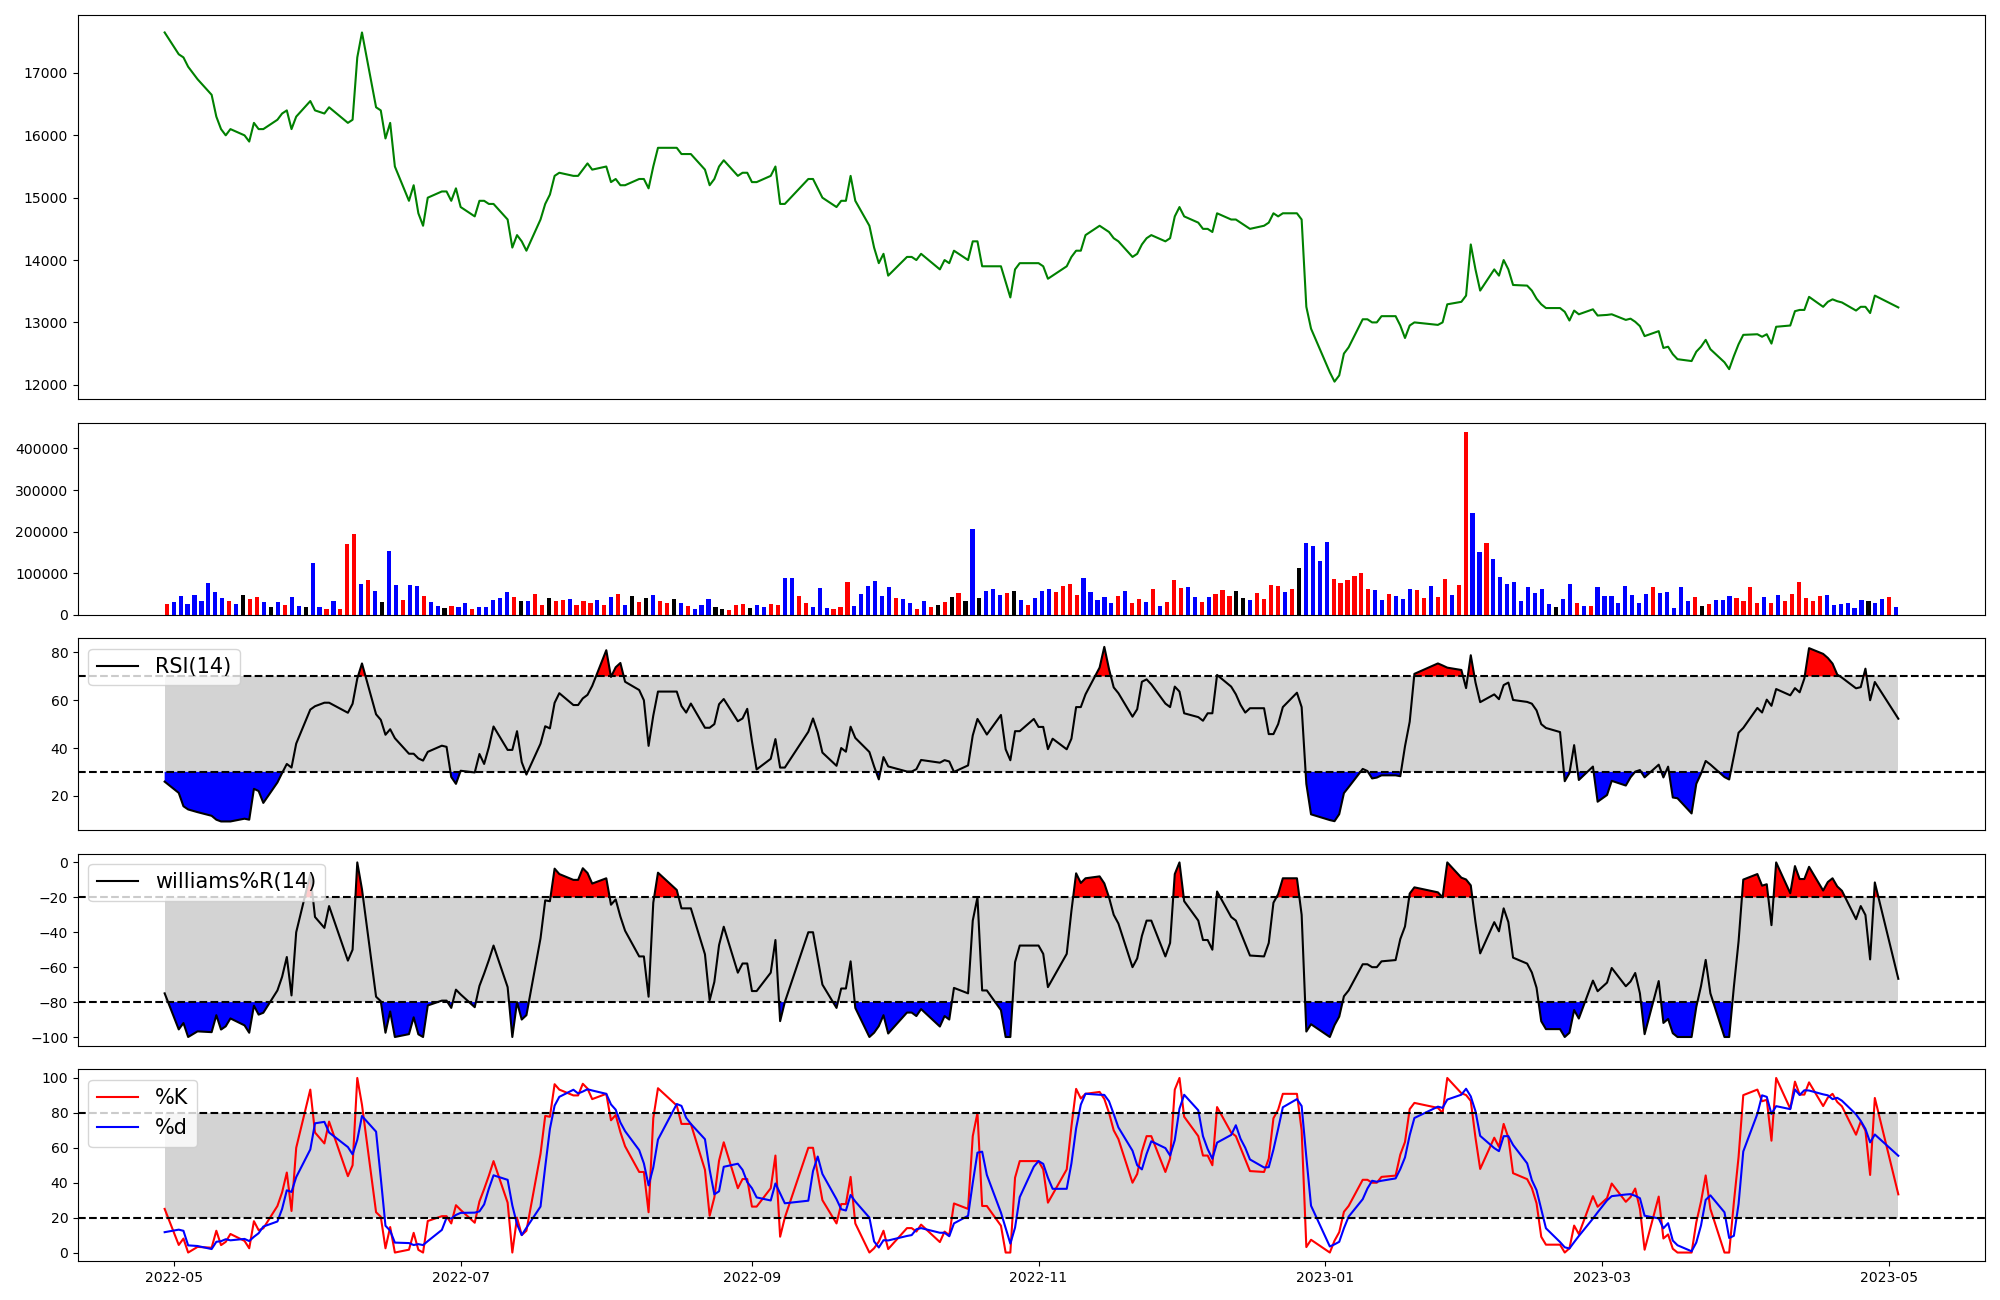Click the 2023-05 x-axis date label

1890,1277
